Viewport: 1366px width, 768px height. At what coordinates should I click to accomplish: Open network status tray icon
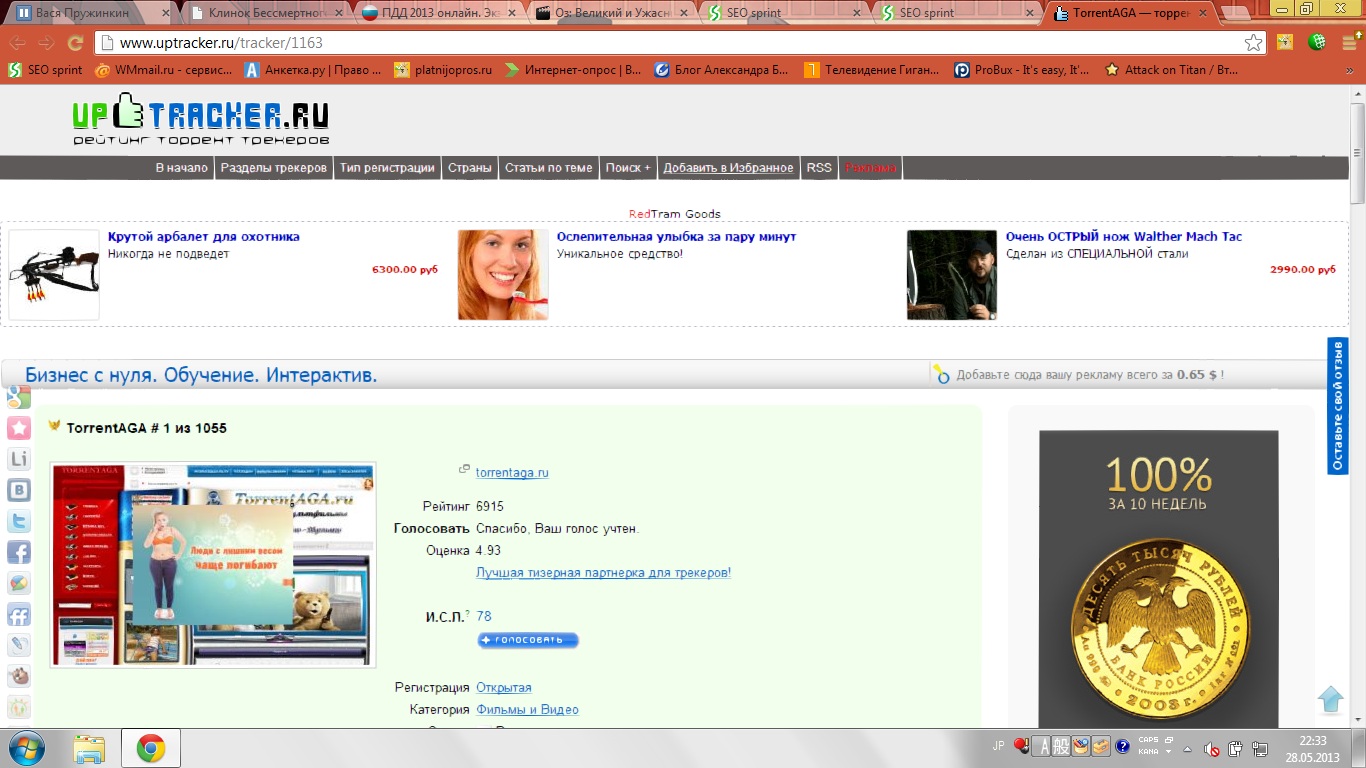tap(1260, 748)
